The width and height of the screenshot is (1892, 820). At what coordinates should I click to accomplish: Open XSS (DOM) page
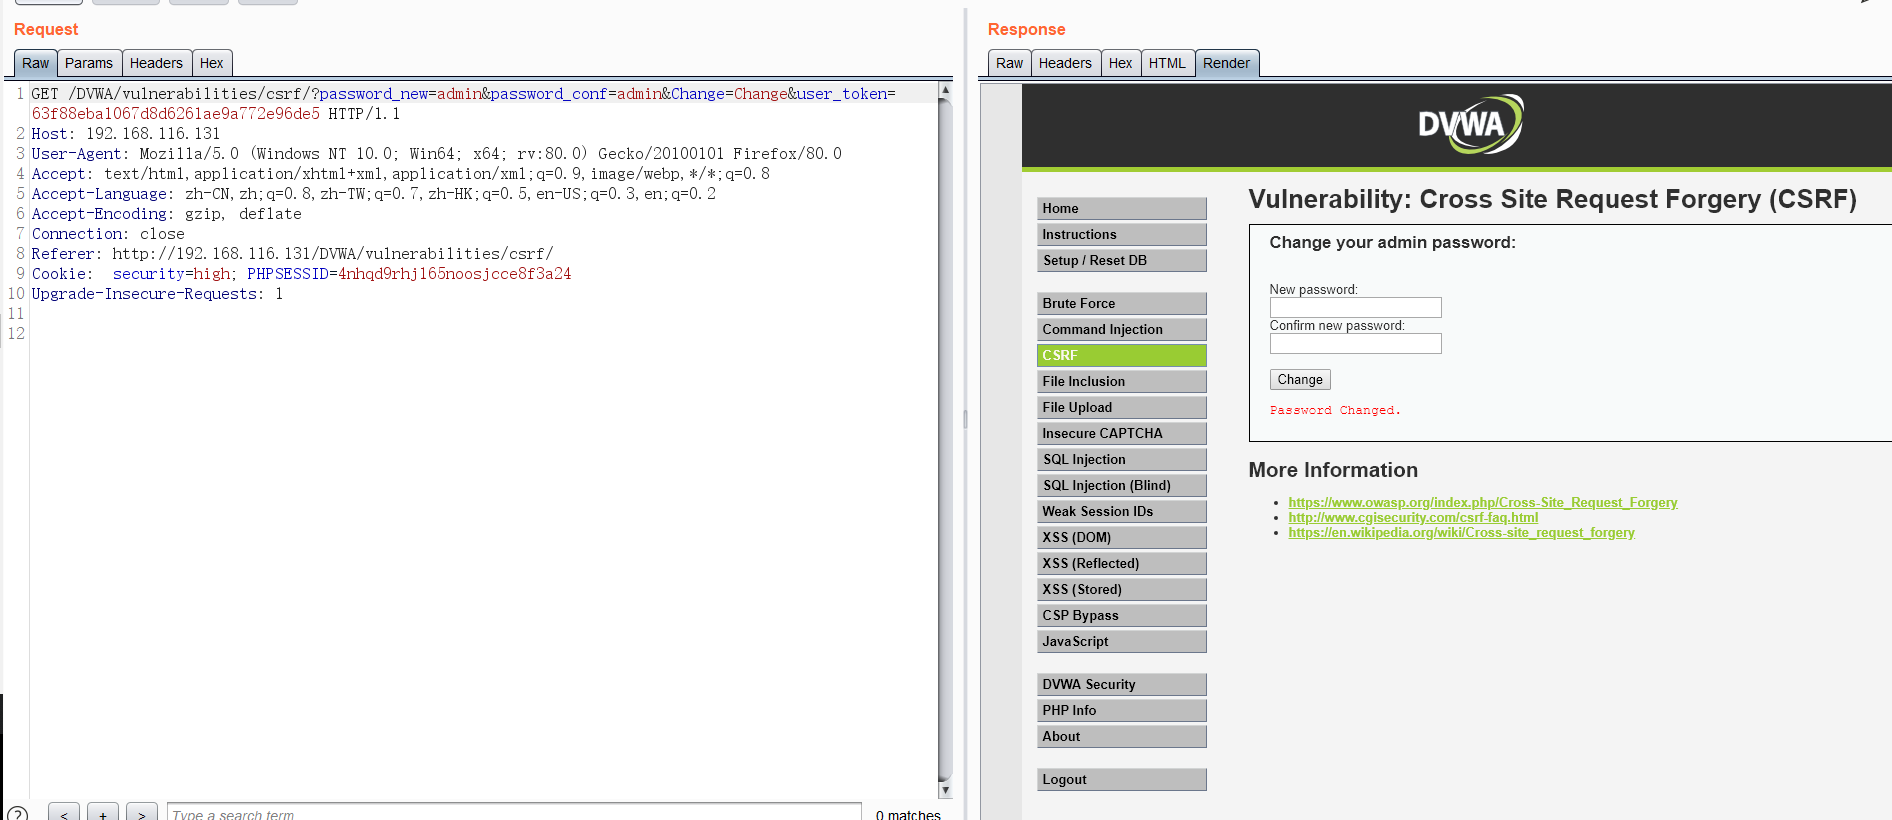click(1121, 537)
